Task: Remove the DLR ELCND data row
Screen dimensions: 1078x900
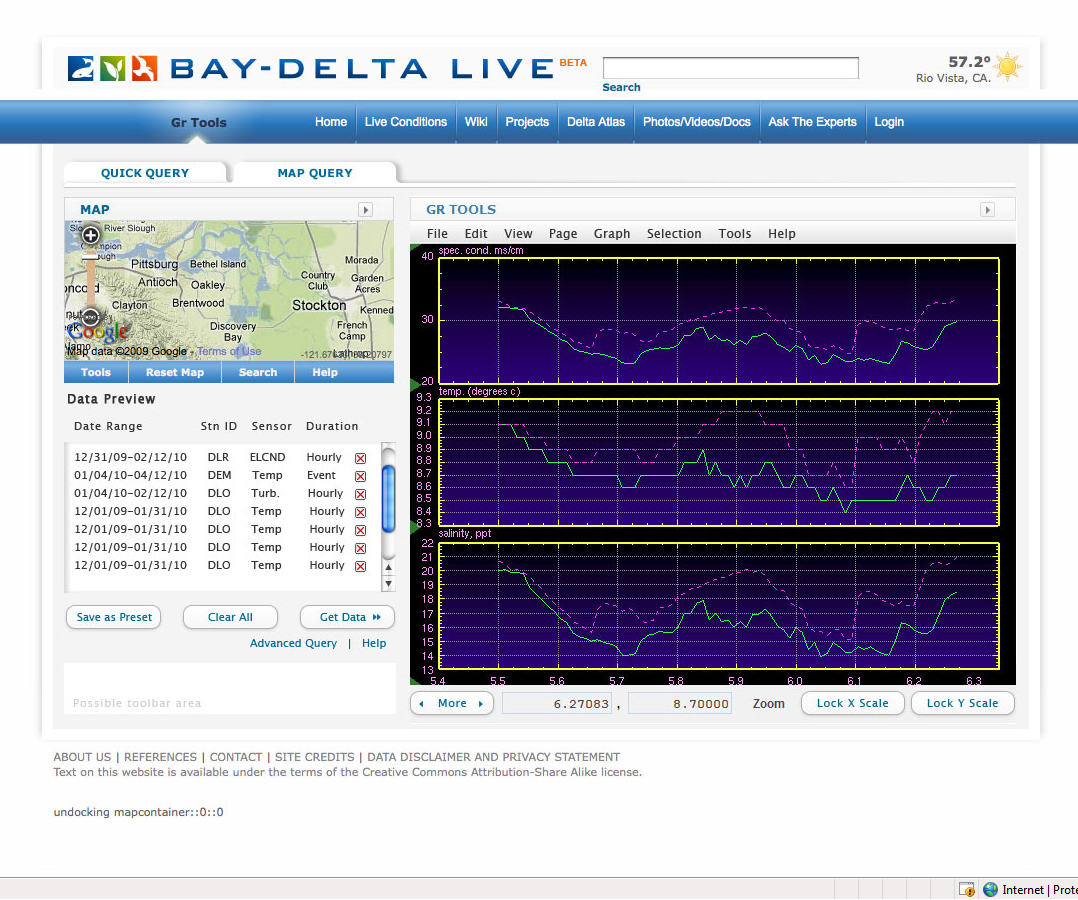Action: 360,458
